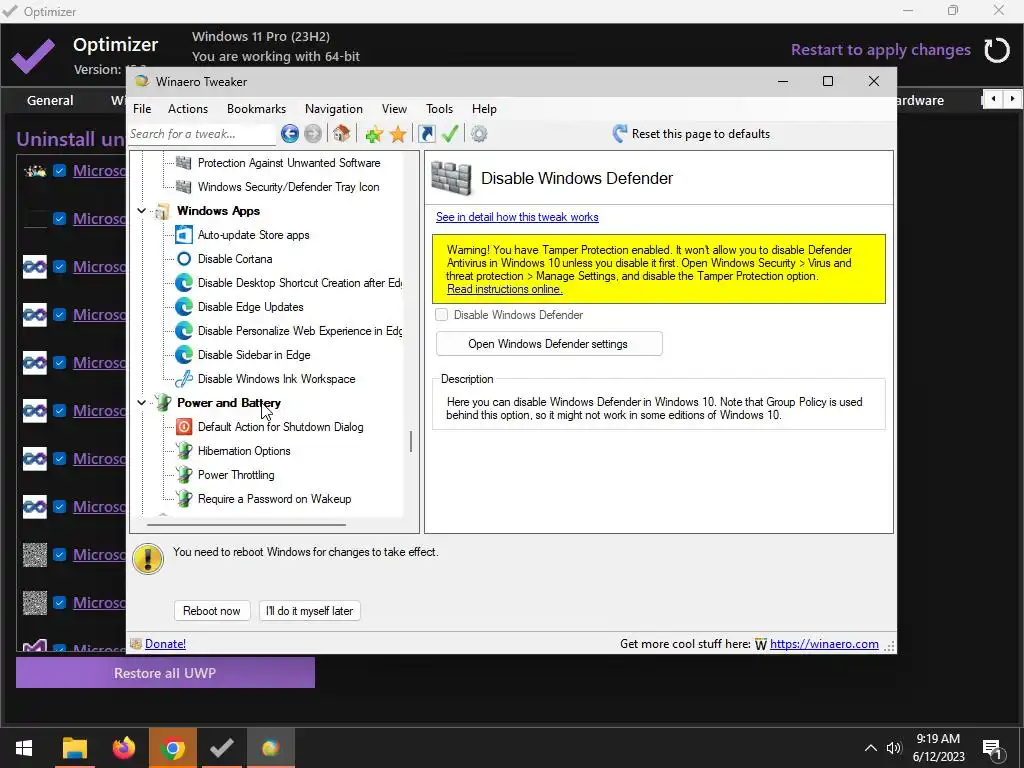The height and width of the screenshot is (768, 1024).
Task: Click the tree horizontal scrollbar
Action: tap(246, 524)
